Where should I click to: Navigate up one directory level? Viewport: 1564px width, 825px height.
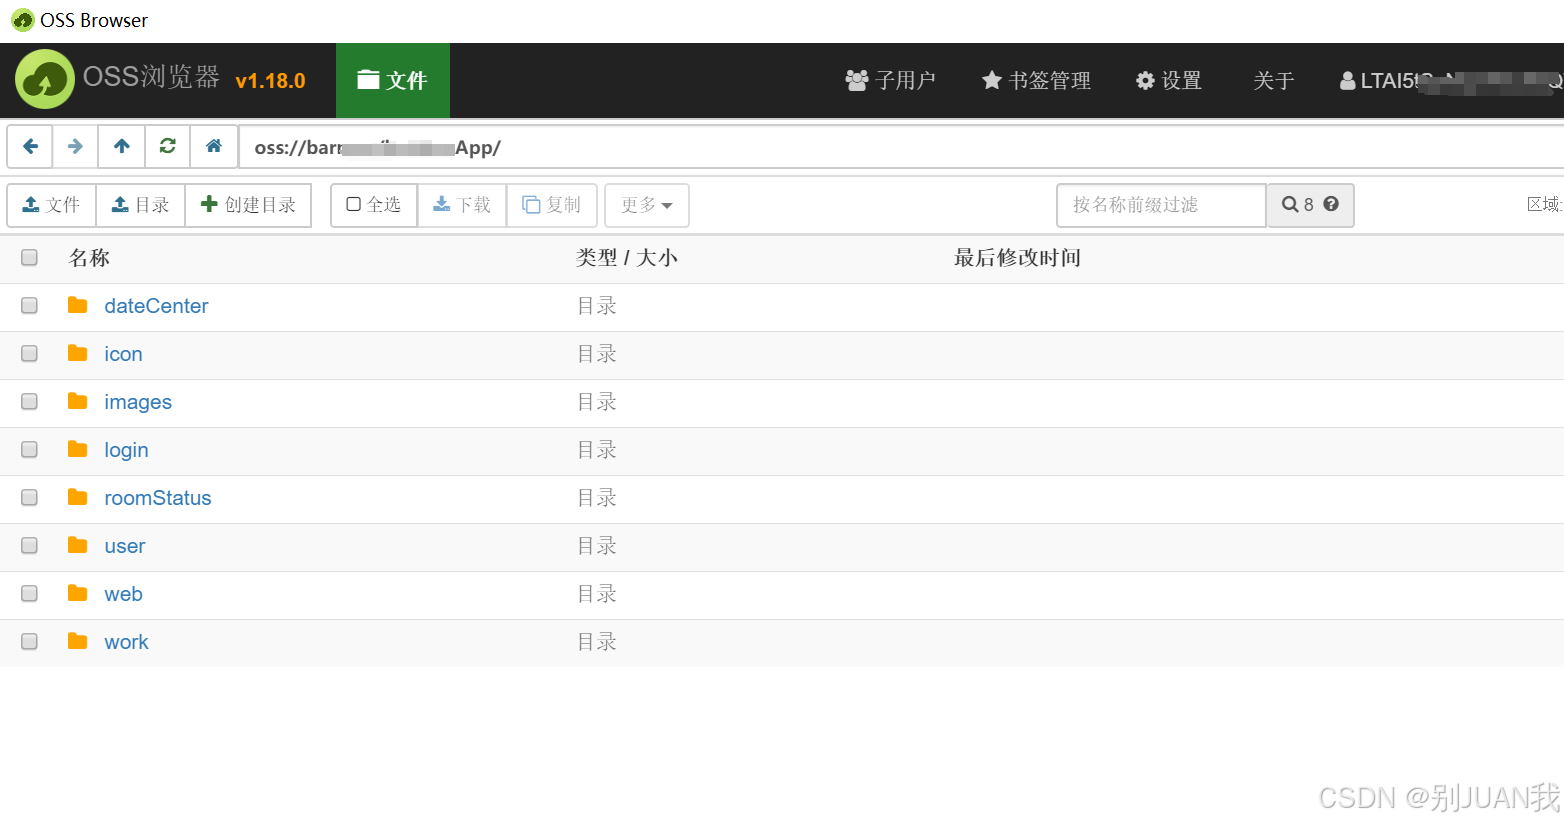click(x=121, y=146)
